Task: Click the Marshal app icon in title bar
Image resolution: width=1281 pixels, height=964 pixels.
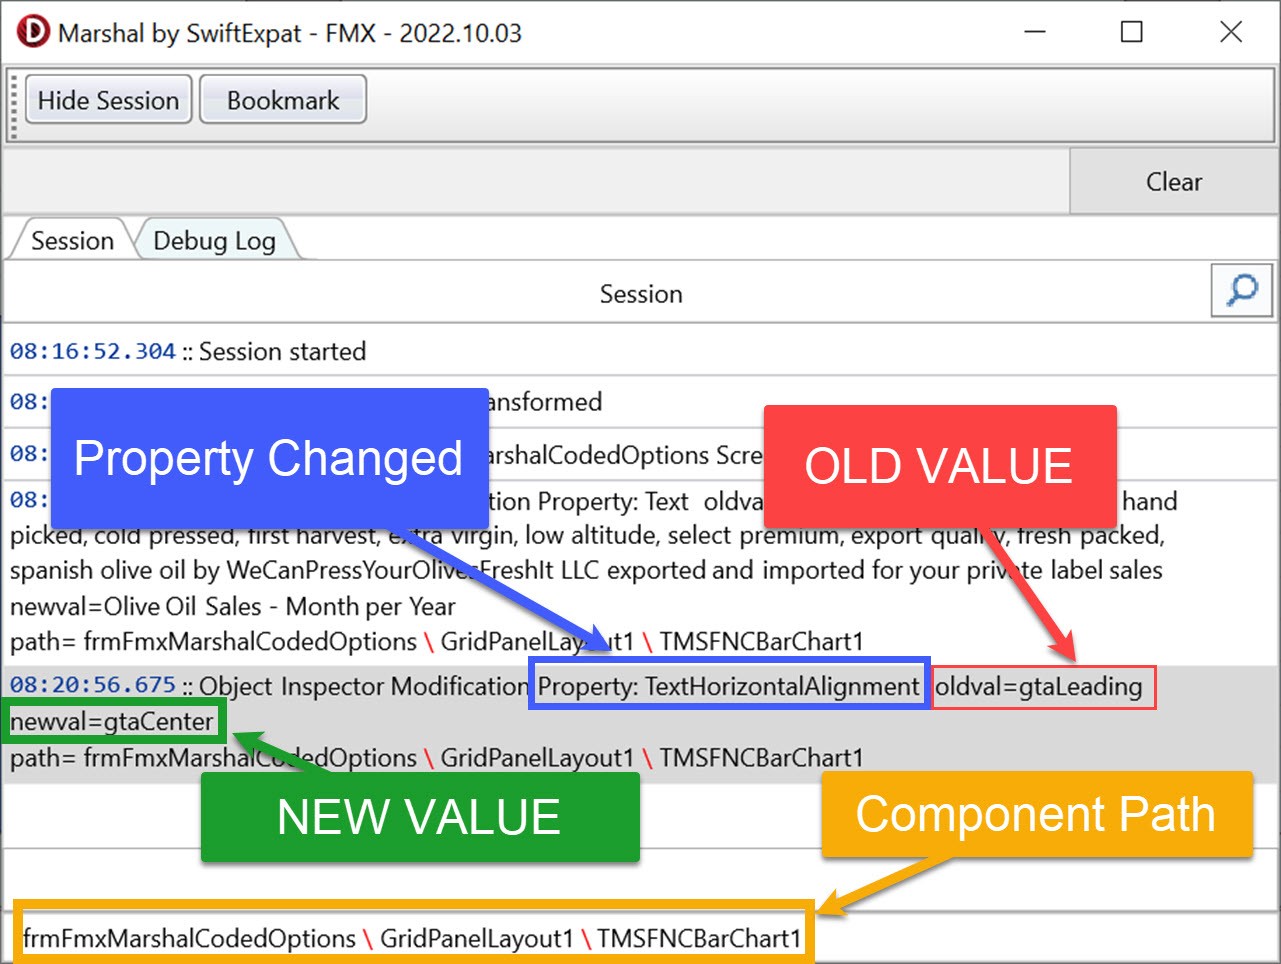Action: 32,32
